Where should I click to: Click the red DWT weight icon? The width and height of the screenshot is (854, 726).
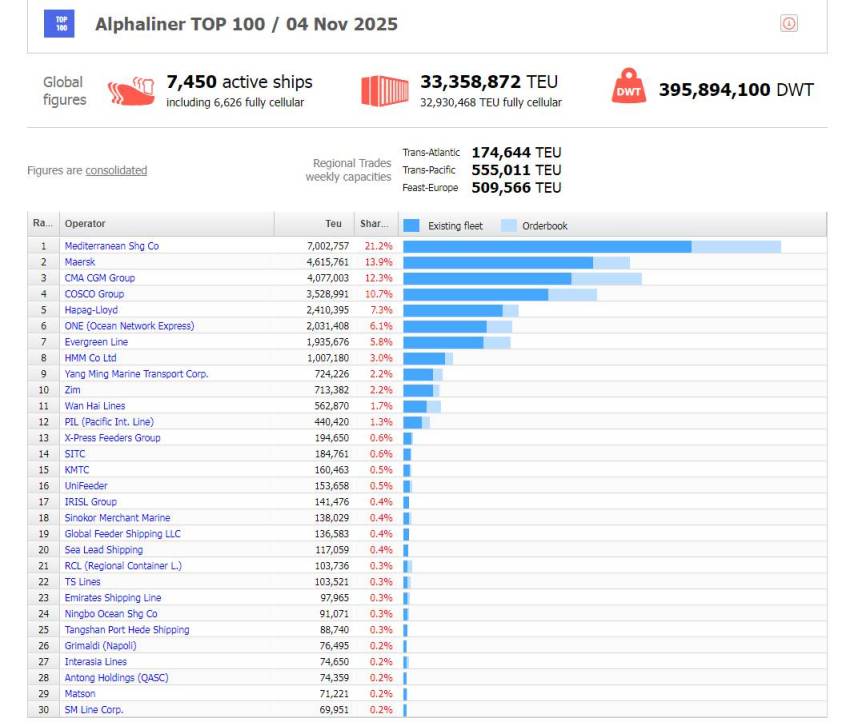click(x=629, y=88)
